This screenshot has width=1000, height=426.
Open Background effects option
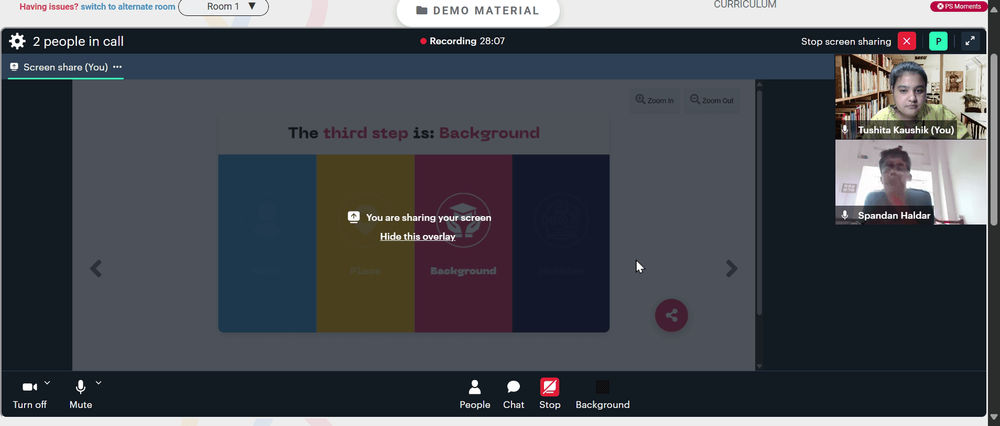click(x=602, y=395)
